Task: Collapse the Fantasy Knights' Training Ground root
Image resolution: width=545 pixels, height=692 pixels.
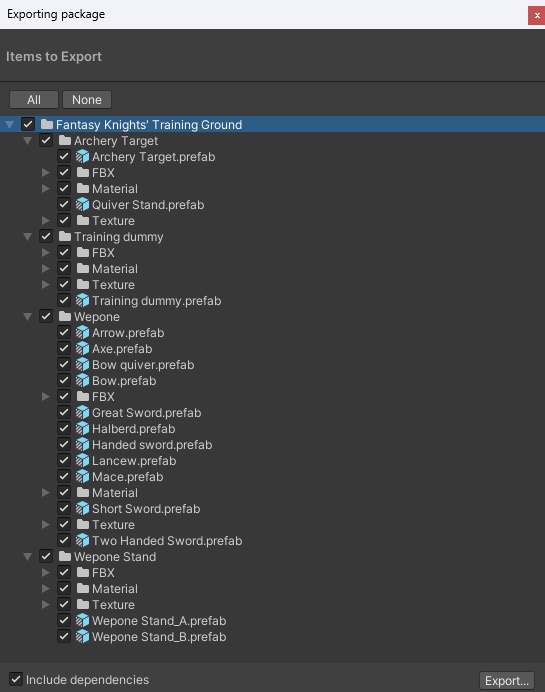Action: tap(9, 125)
